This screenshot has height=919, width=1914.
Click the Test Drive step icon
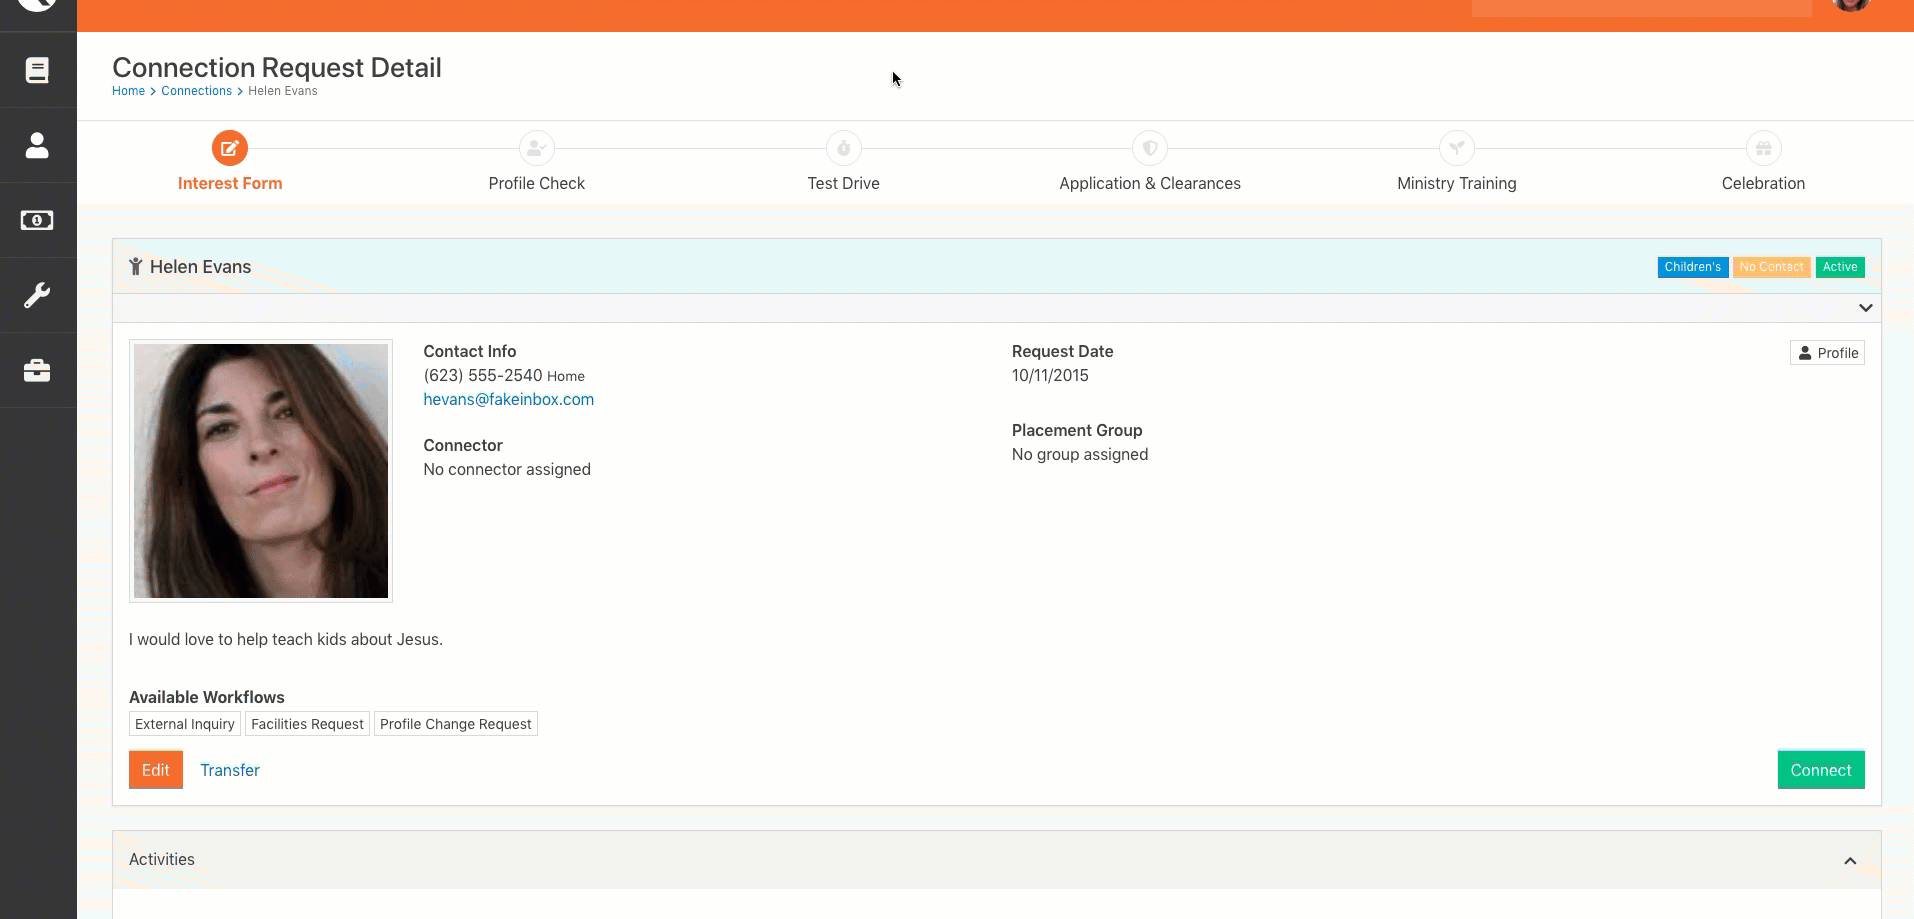tap(844, 148)
